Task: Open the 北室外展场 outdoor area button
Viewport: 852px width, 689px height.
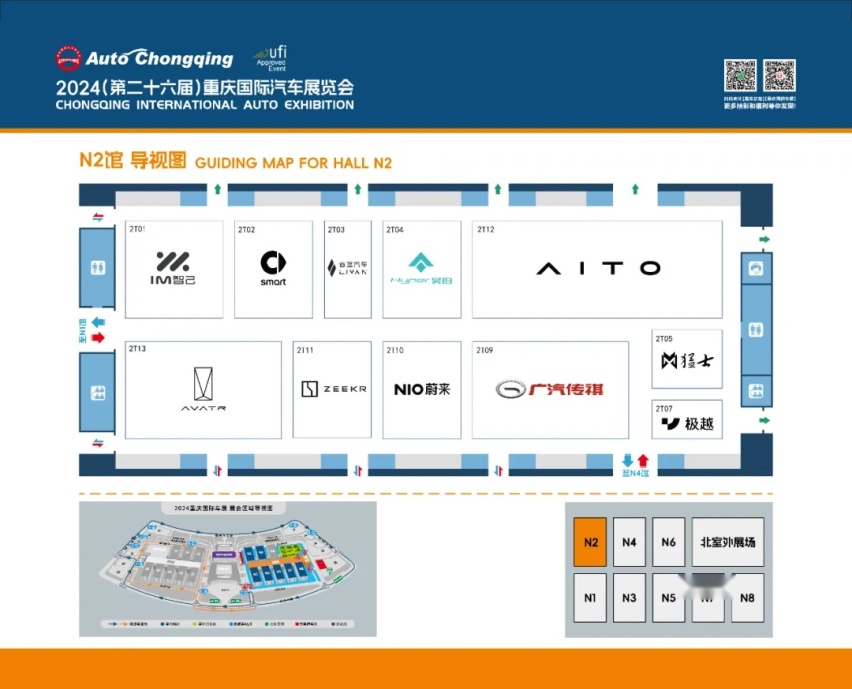Action: [728, 542]
